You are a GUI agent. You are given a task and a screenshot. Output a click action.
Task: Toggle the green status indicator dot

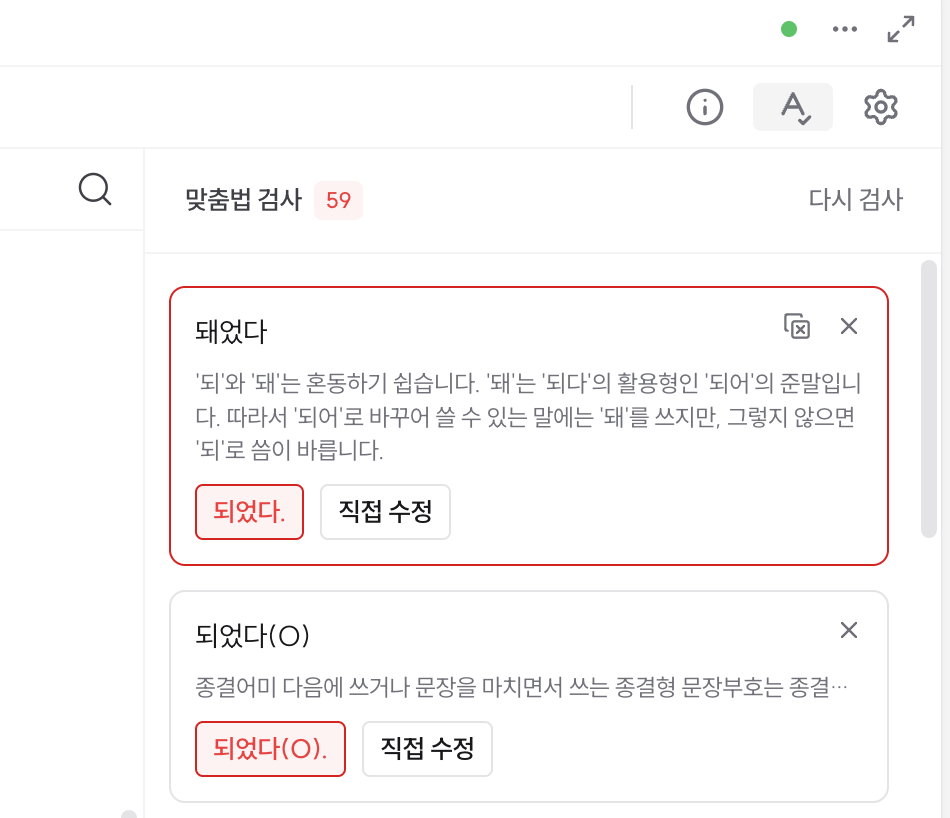[x=788, y=29]
